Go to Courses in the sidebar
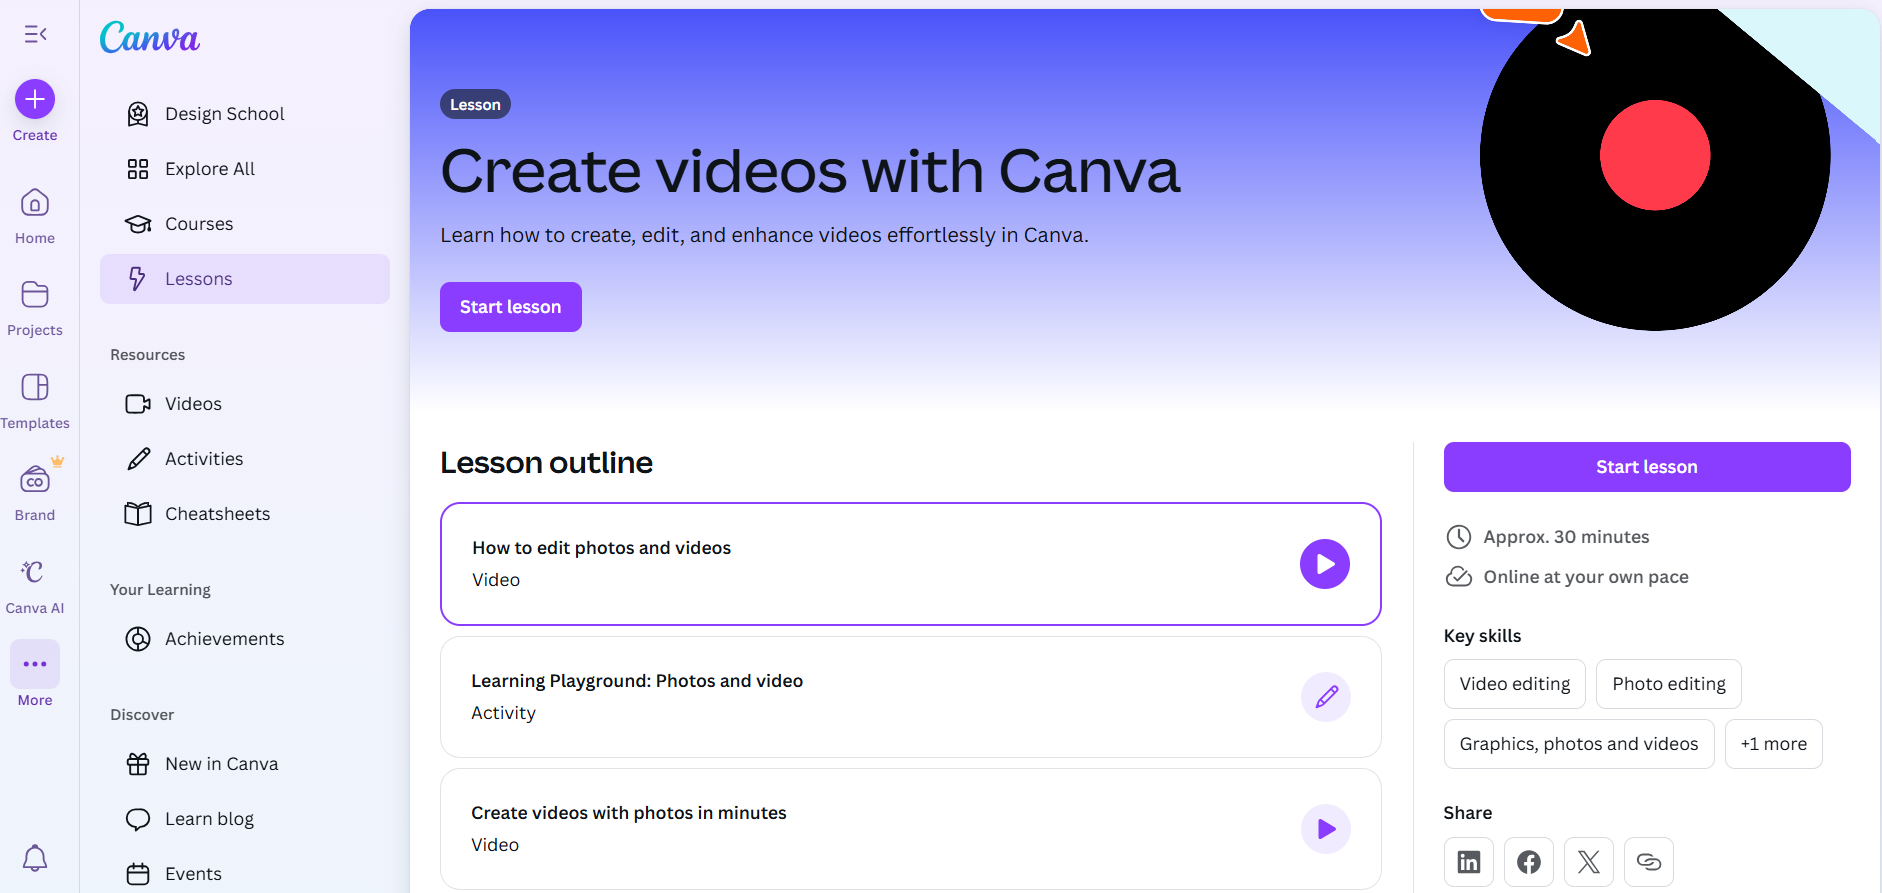Viewport: 1882px width, 893px height. 199,224
